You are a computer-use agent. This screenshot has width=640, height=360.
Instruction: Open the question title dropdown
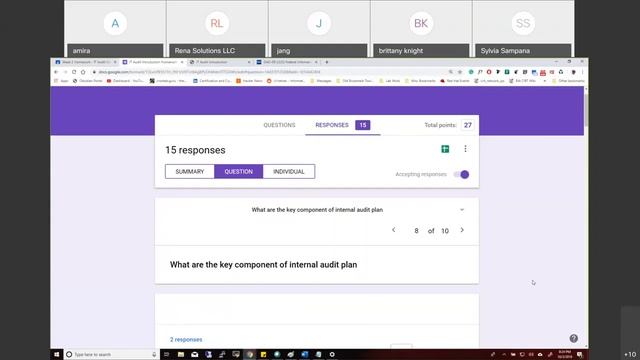click(317, 210)
